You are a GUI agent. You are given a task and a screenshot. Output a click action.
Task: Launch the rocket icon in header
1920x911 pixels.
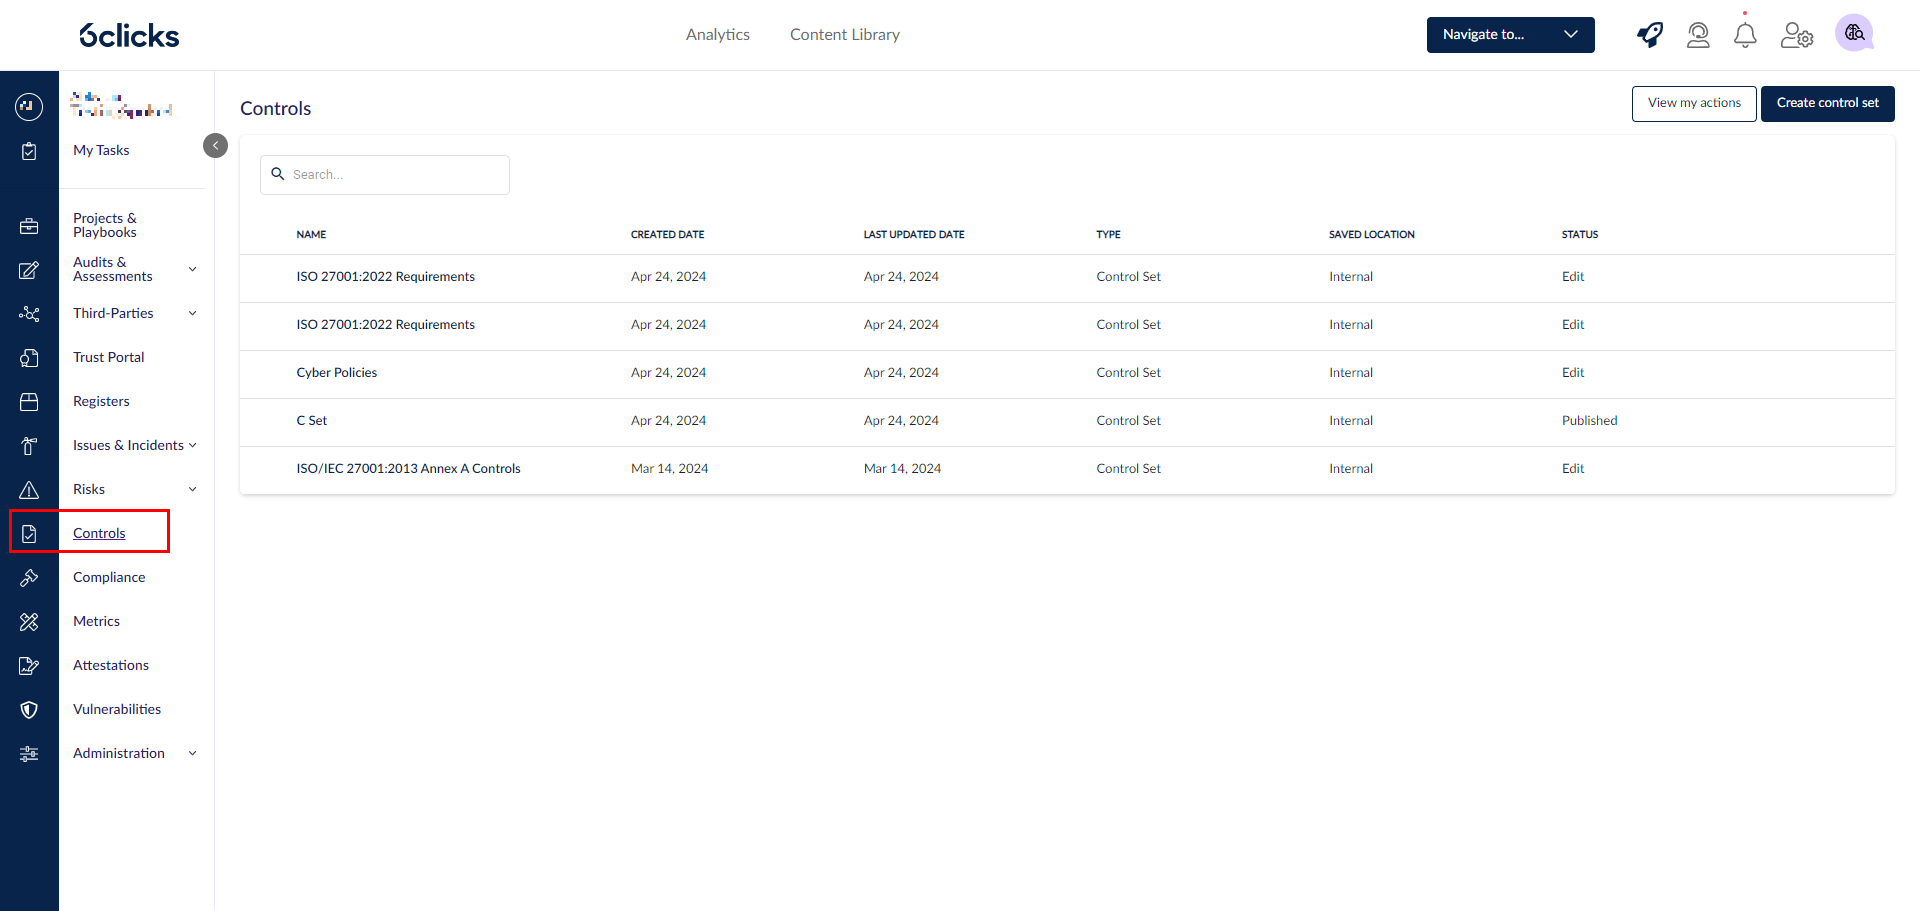(x=1650, y=35)
